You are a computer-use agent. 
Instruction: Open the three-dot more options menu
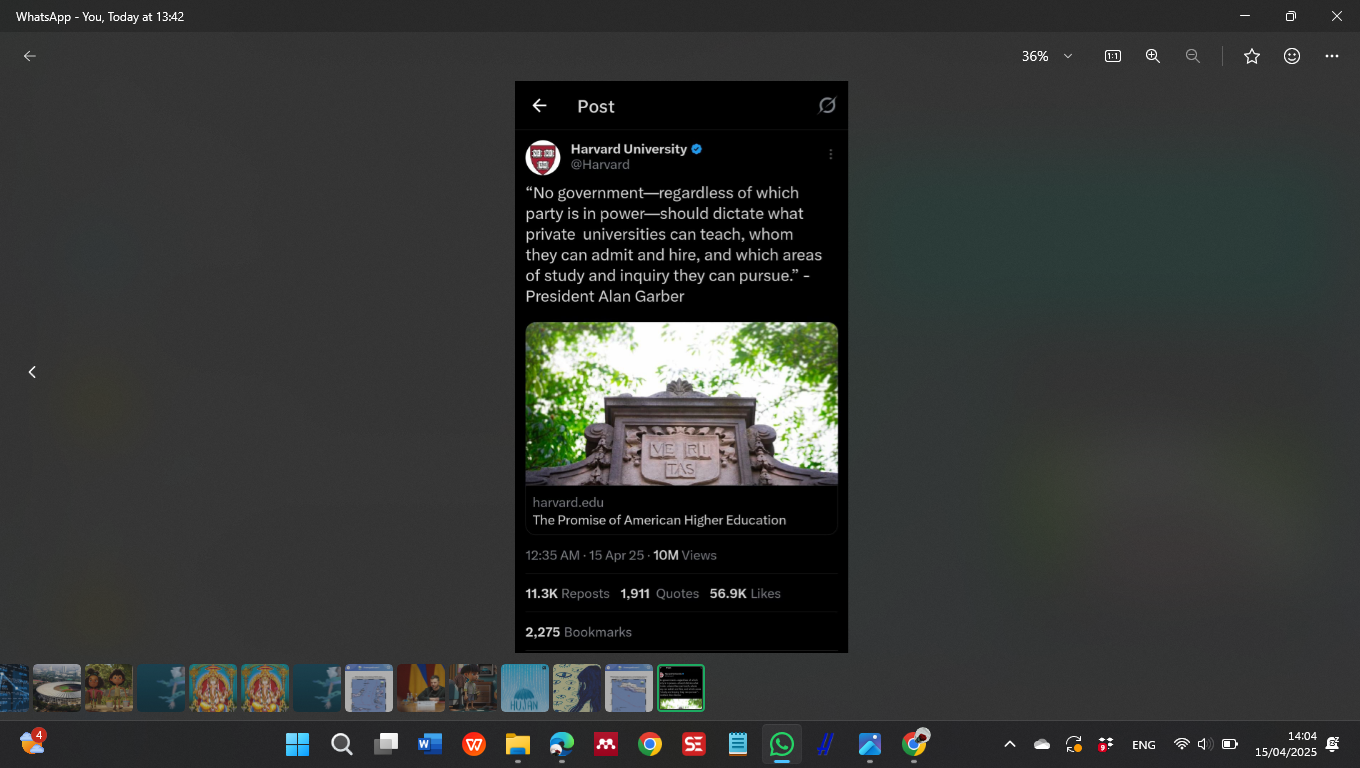click(1332, 56)
